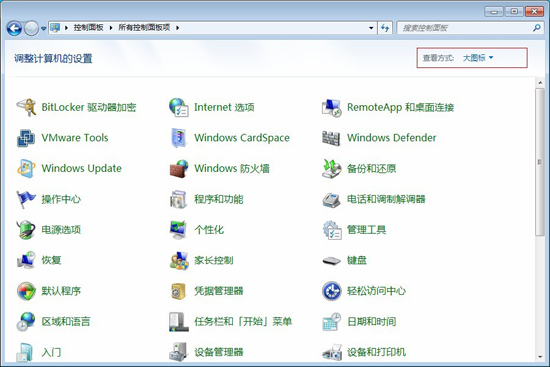Open the 管理工具 icon
The width and height of the screenshot is (550, 367).
331,230
